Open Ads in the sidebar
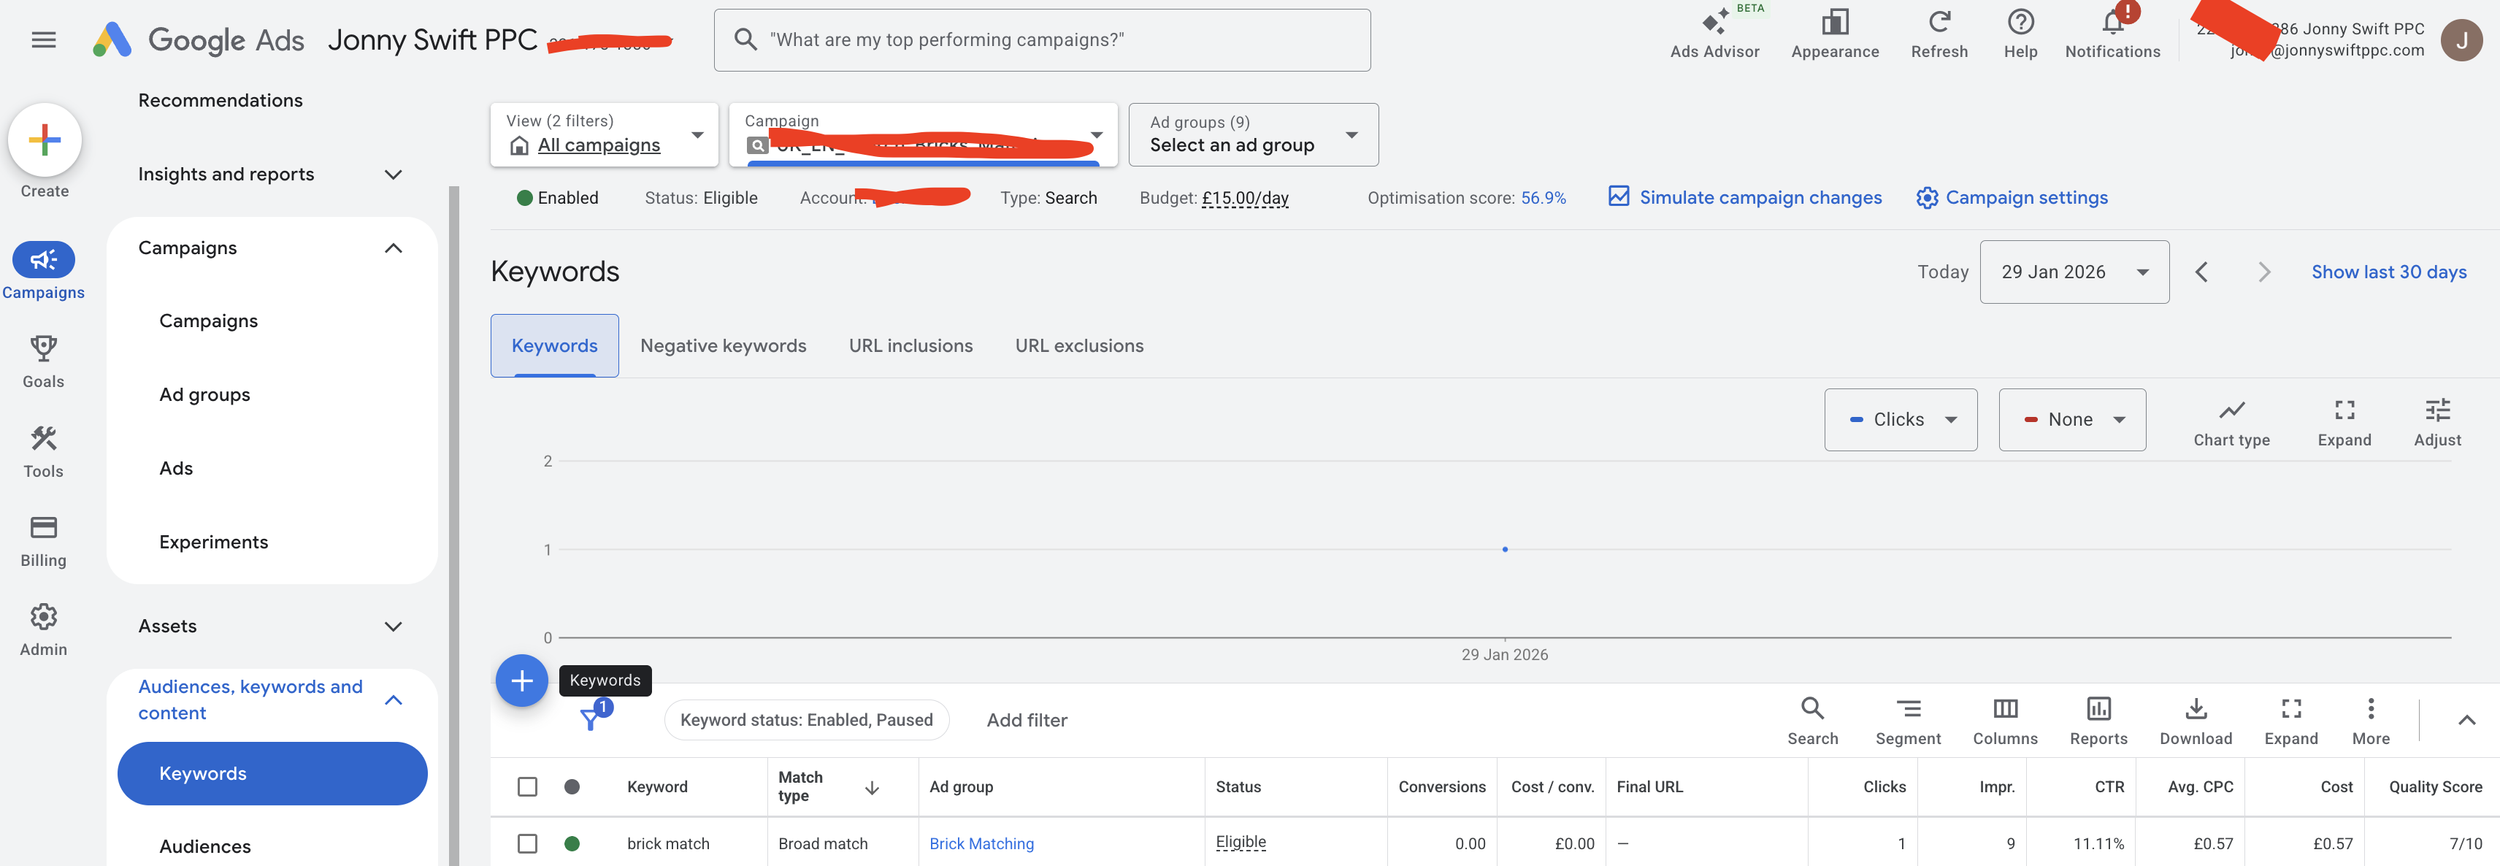The image size is (2500, 866). [x=176, y=468]
